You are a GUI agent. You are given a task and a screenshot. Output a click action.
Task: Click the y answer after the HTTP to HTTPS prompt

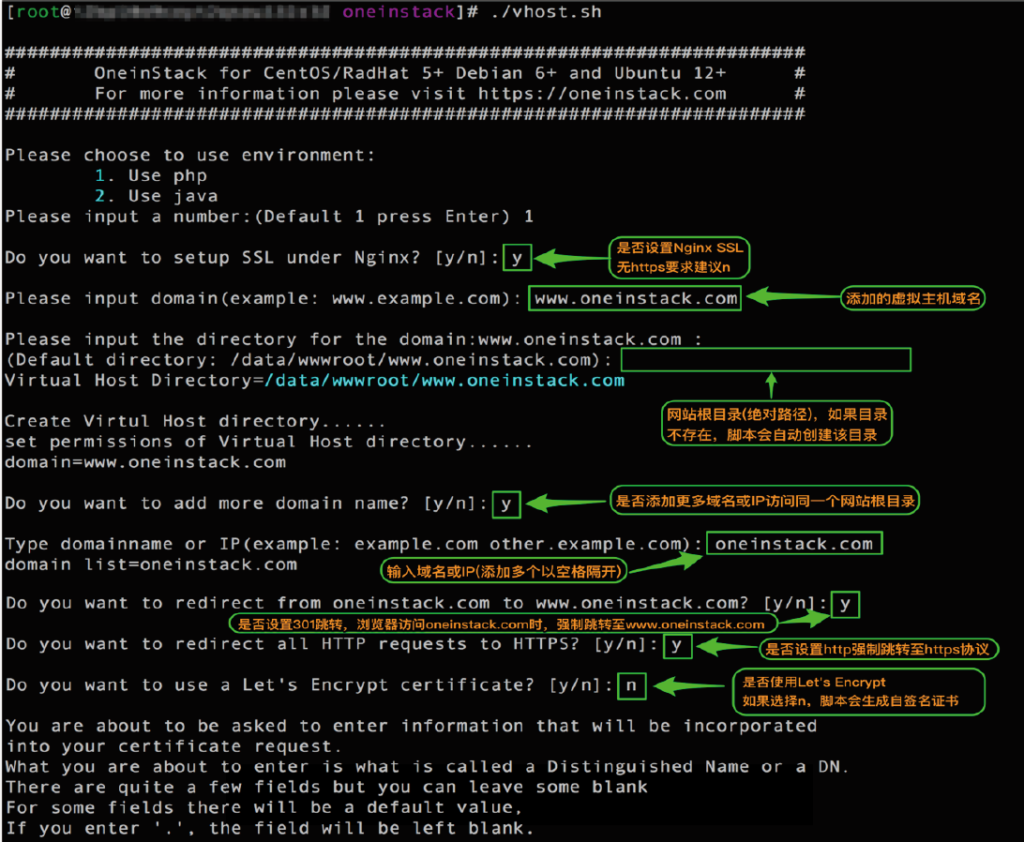coord(677,646)
